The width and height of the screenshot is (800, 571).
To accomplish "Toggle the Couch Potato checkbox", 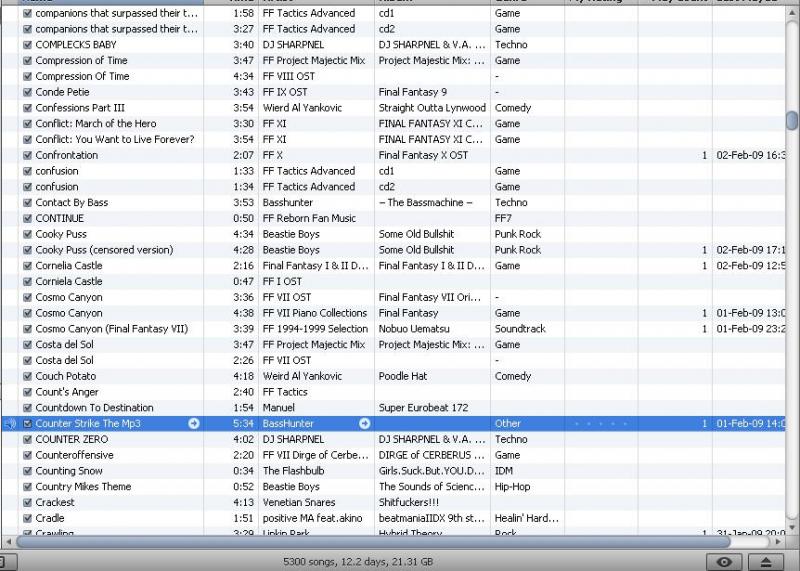I will coord(28,376).
